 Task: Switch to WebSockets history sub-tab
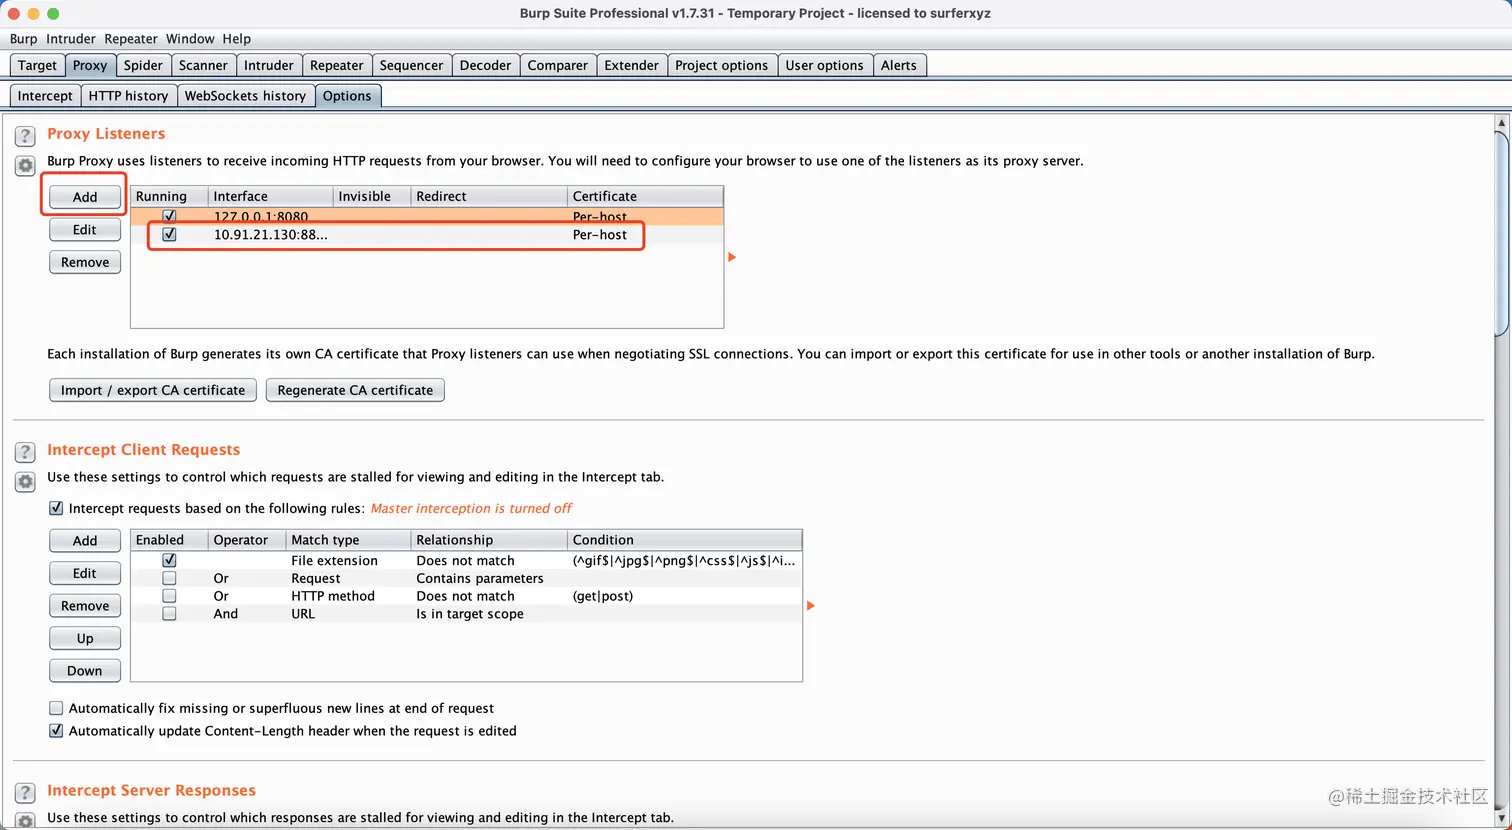click(245, 96)
